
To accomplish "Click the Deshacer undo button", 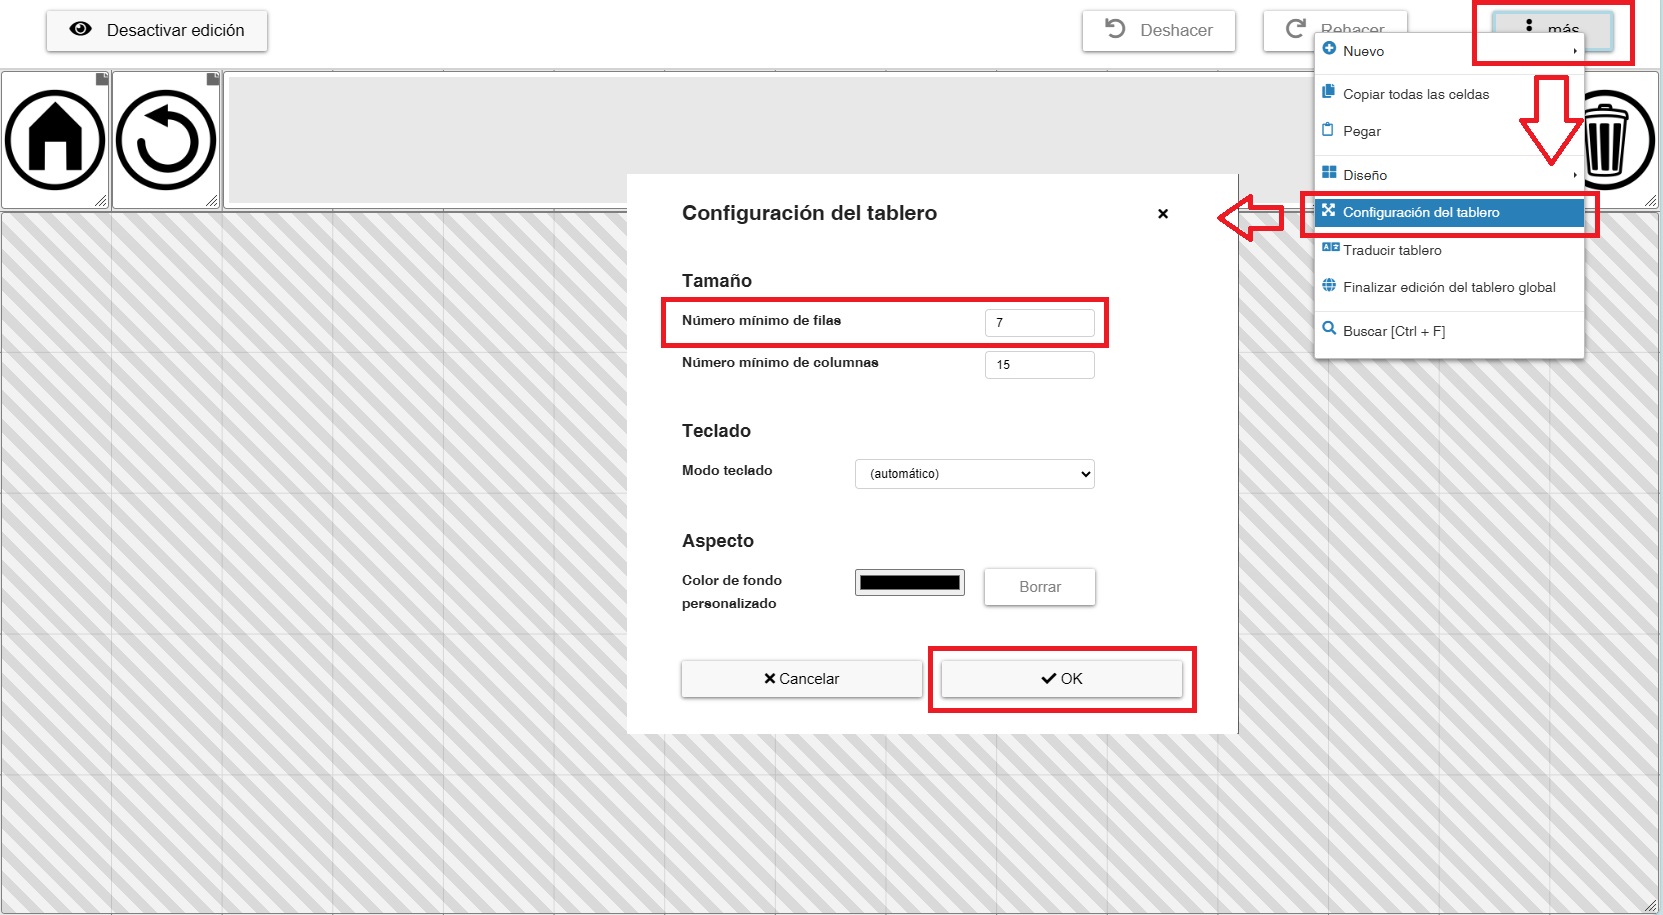I will tap(1158, 30).
